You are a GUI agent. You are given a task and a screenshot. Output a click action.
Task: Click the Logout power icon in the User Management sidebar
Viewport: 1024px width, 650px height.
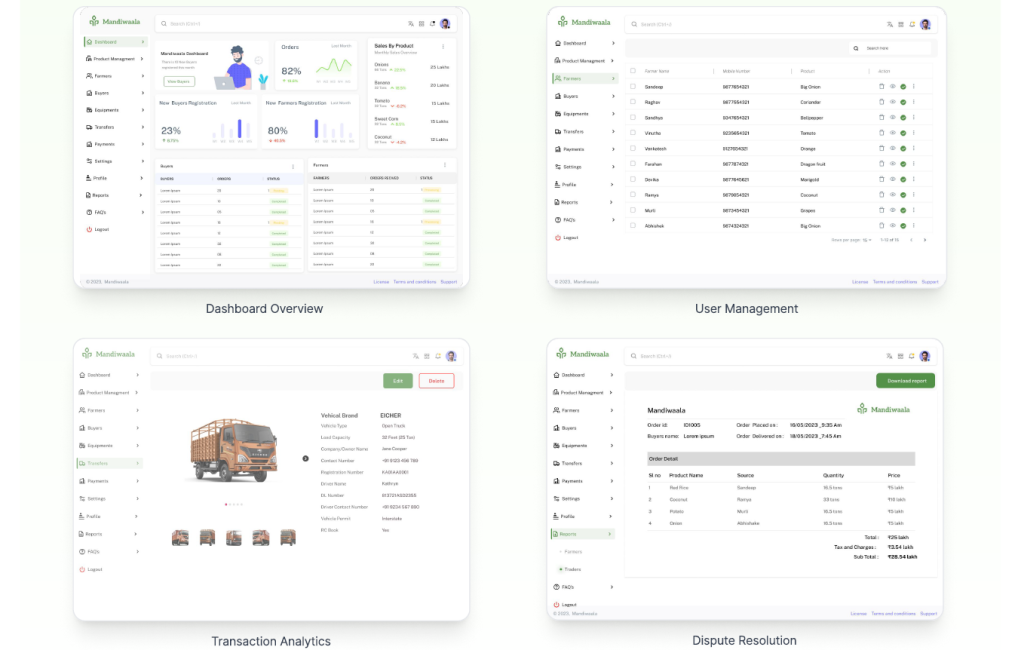(558, 238)
